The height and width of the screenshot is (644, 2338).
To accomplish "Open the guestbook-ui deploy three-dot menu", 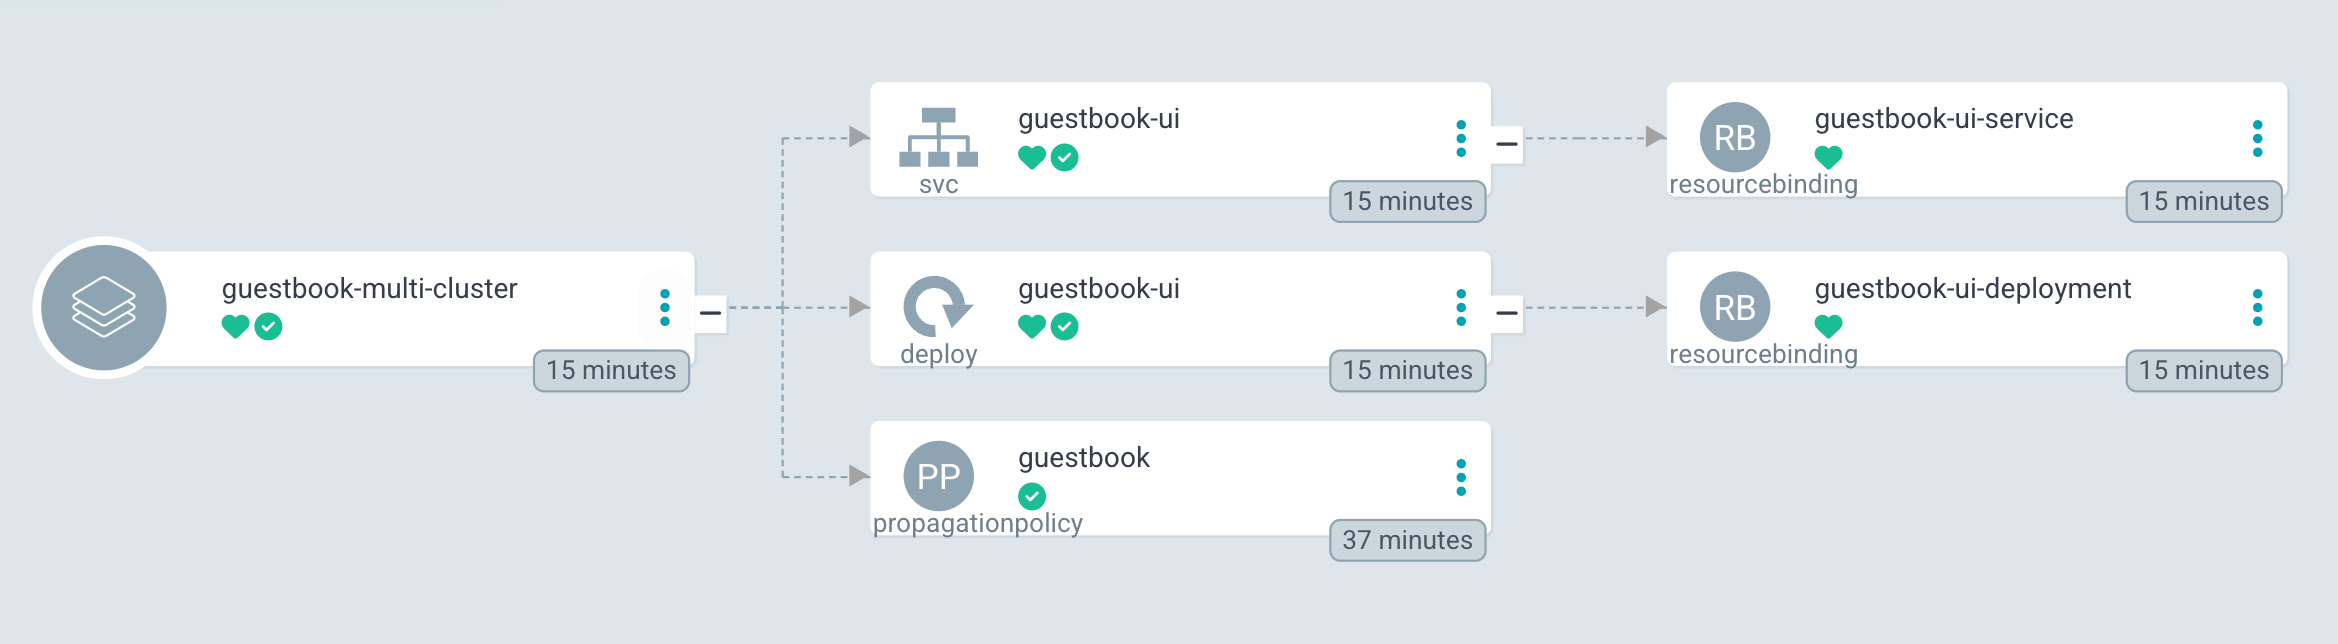I will pos(1461,307).
